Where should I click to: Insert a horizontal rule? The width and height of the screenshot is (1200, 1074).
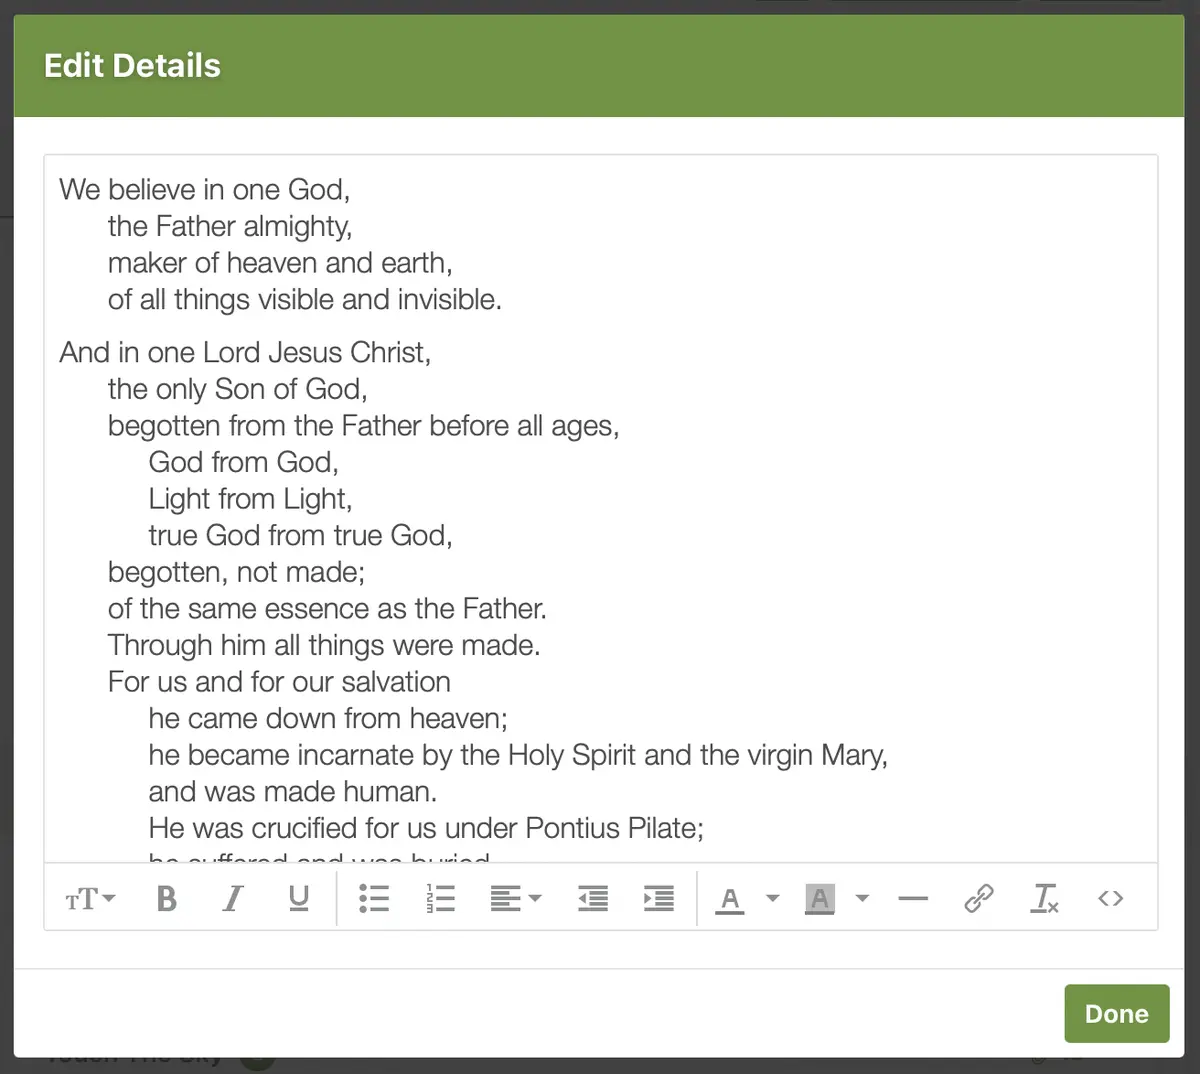(x=913, y=899)
